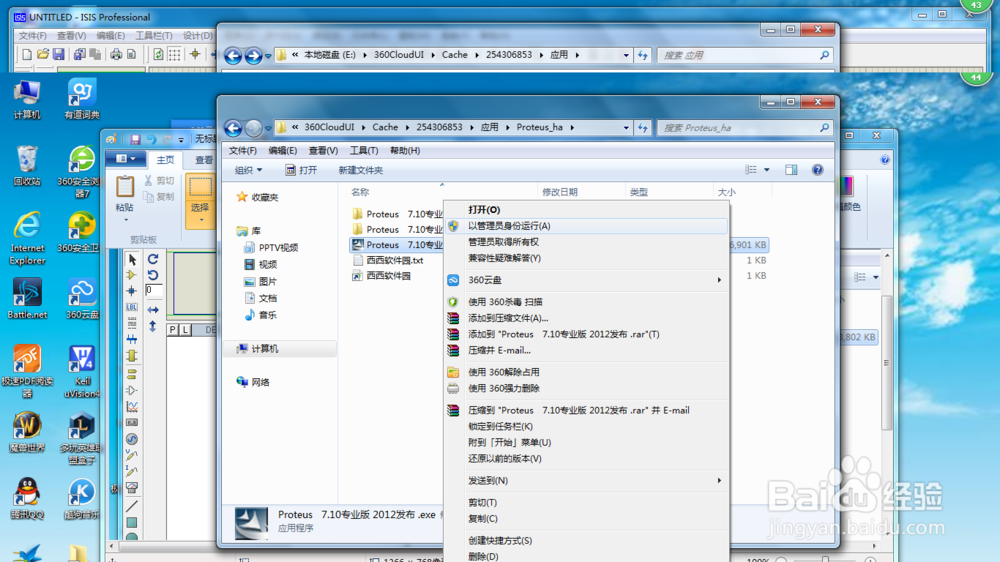Screen dimensions: 1000x562
Task: Click the ISIS Redraw display icon
Action: 158,55
